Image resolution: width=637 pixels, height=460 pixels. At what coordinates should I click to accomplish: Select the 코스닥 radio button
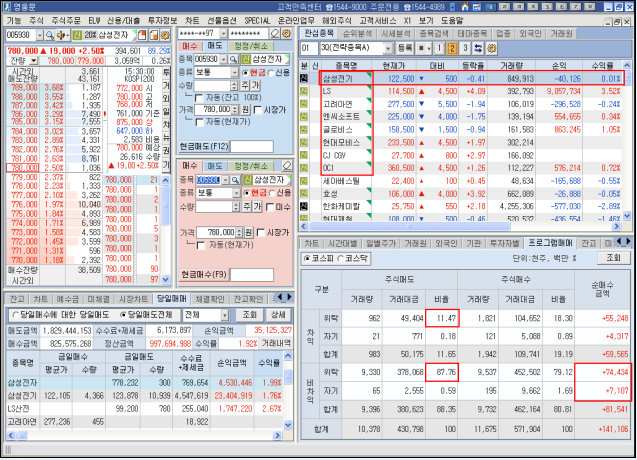pyautogui.click(x=340, y=258)
